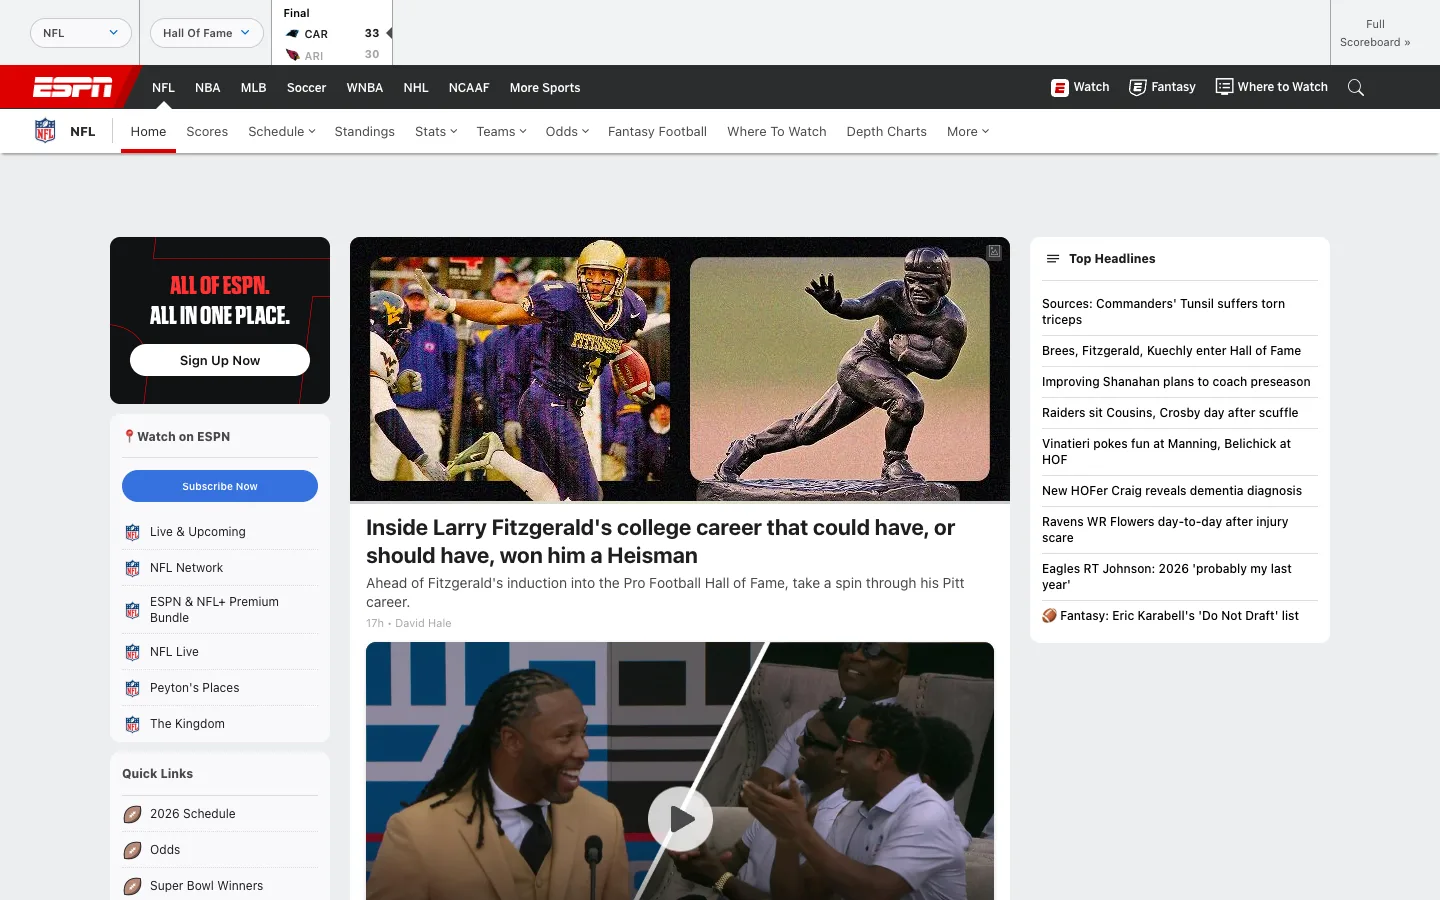
Task: Open the Eagles RT Johnson 2026 headline
Action: (x=1167, y=577)
